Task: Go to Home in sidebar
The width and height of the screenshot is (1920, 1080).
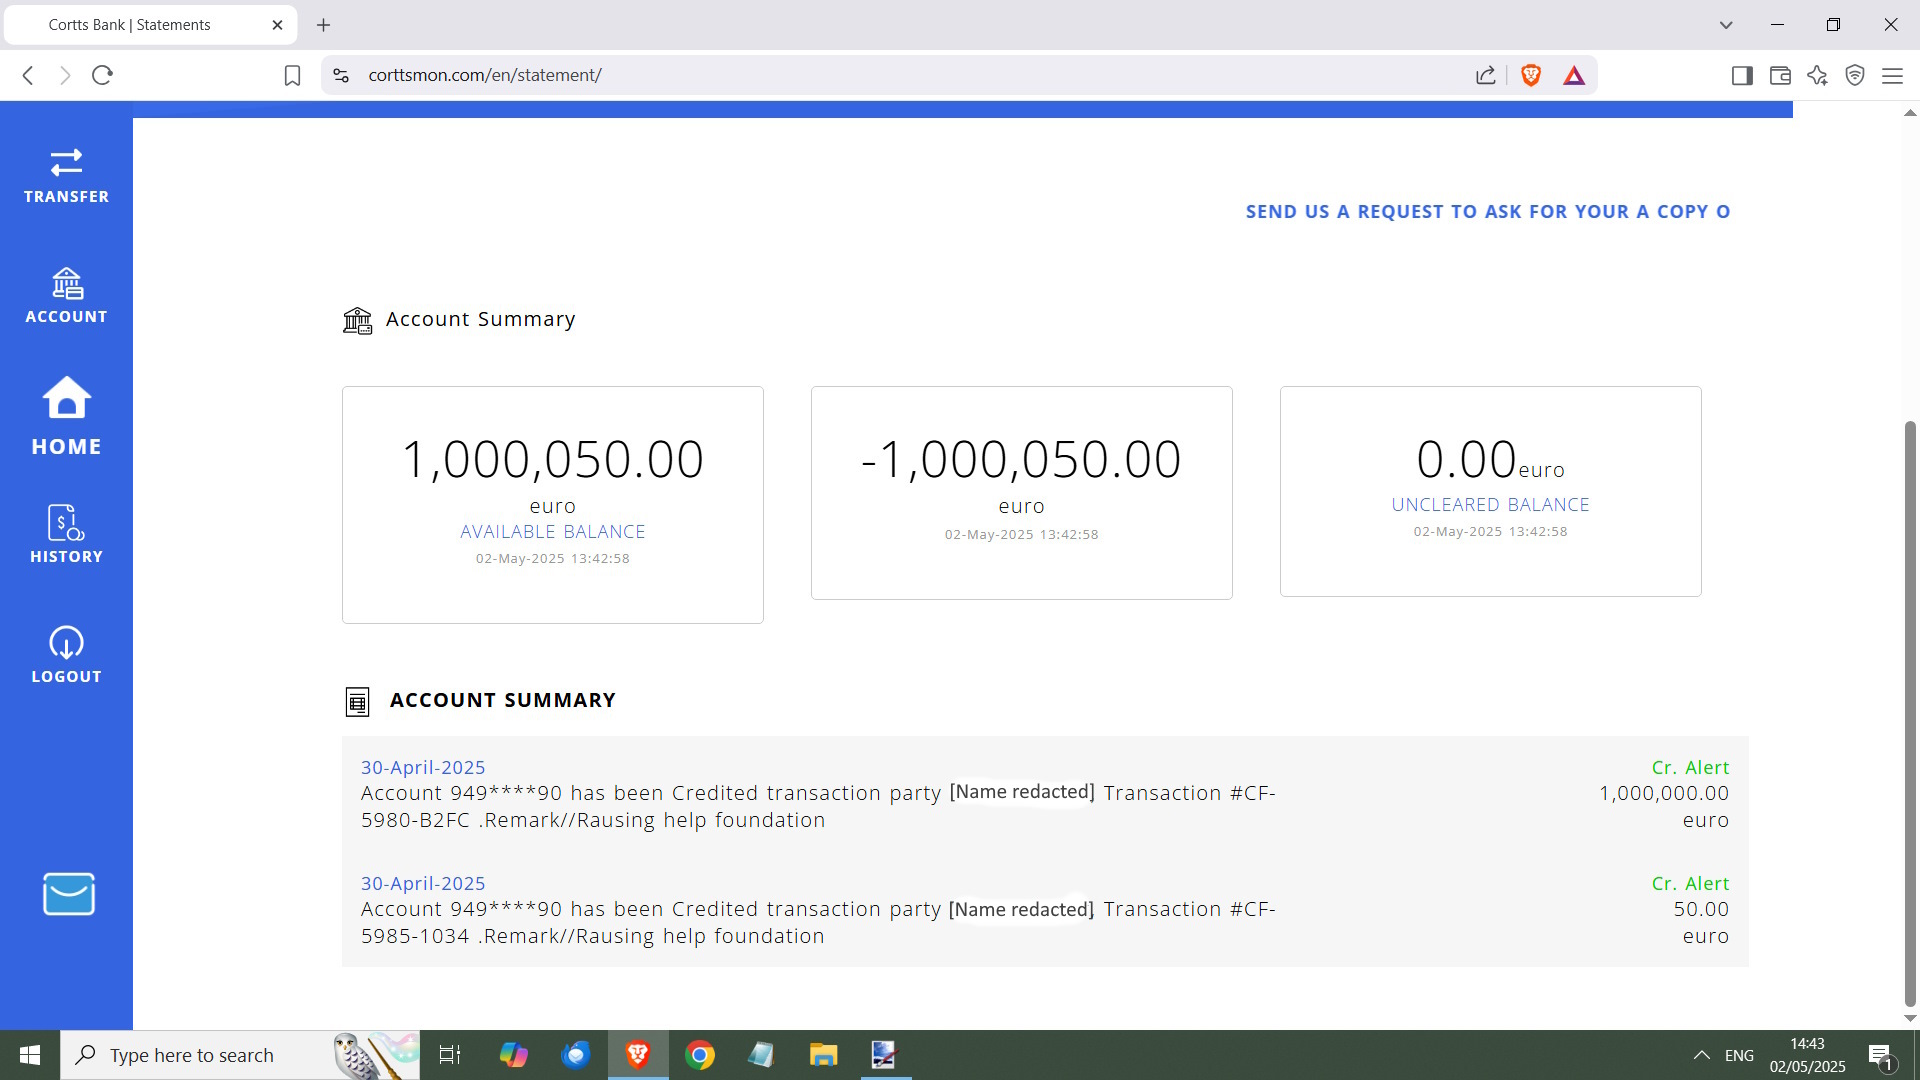Action: click(66, 416)
